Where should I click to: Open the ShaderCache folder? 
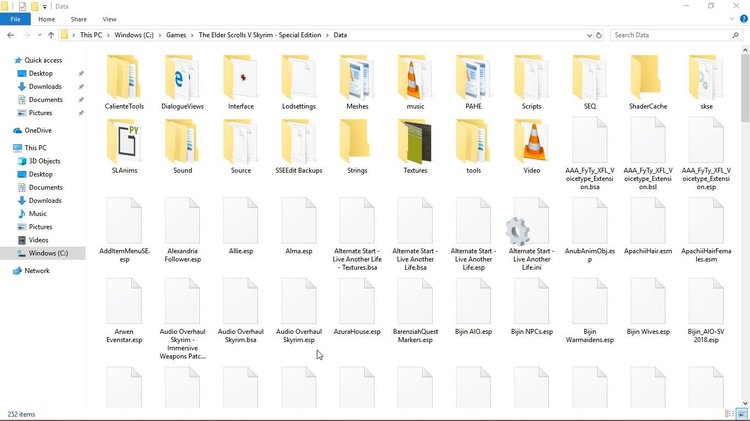(x=648, y=82)
